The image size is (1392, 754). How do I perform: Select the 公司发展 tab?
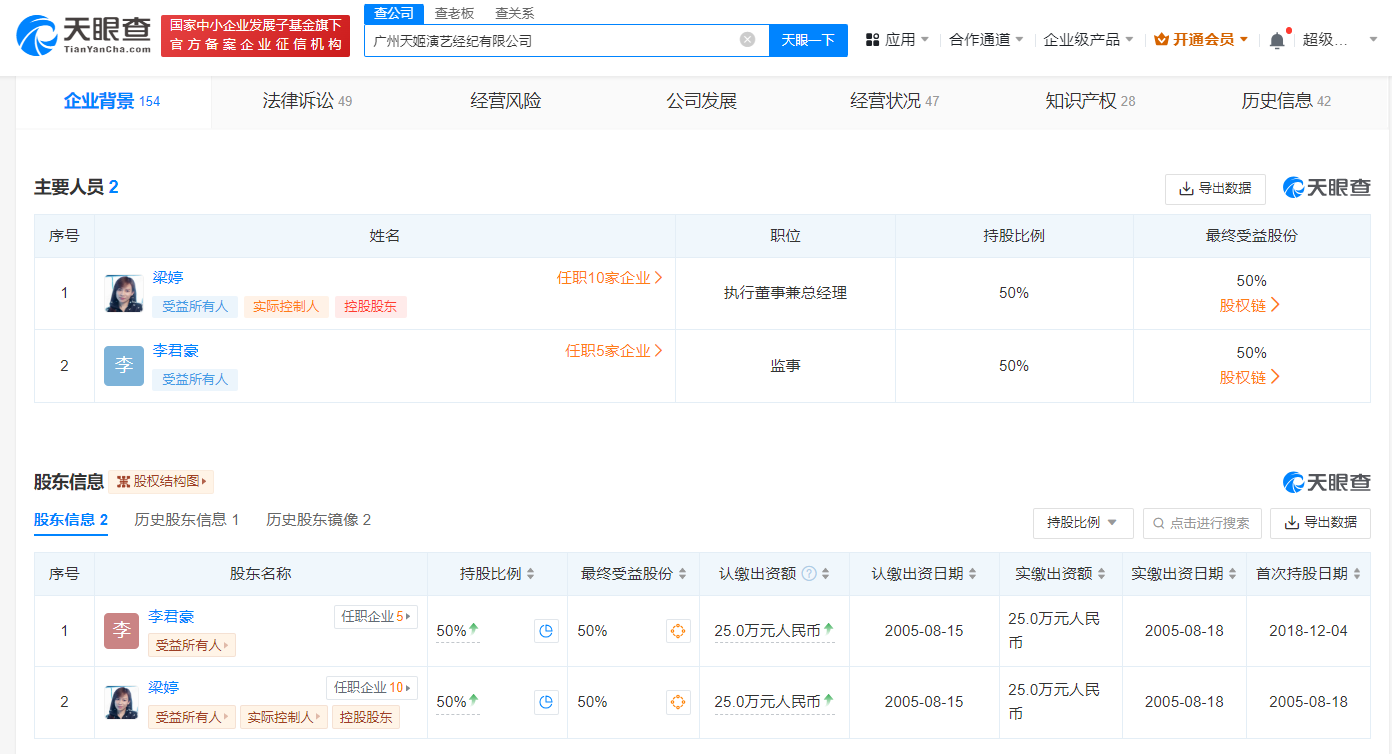point(701,101)
